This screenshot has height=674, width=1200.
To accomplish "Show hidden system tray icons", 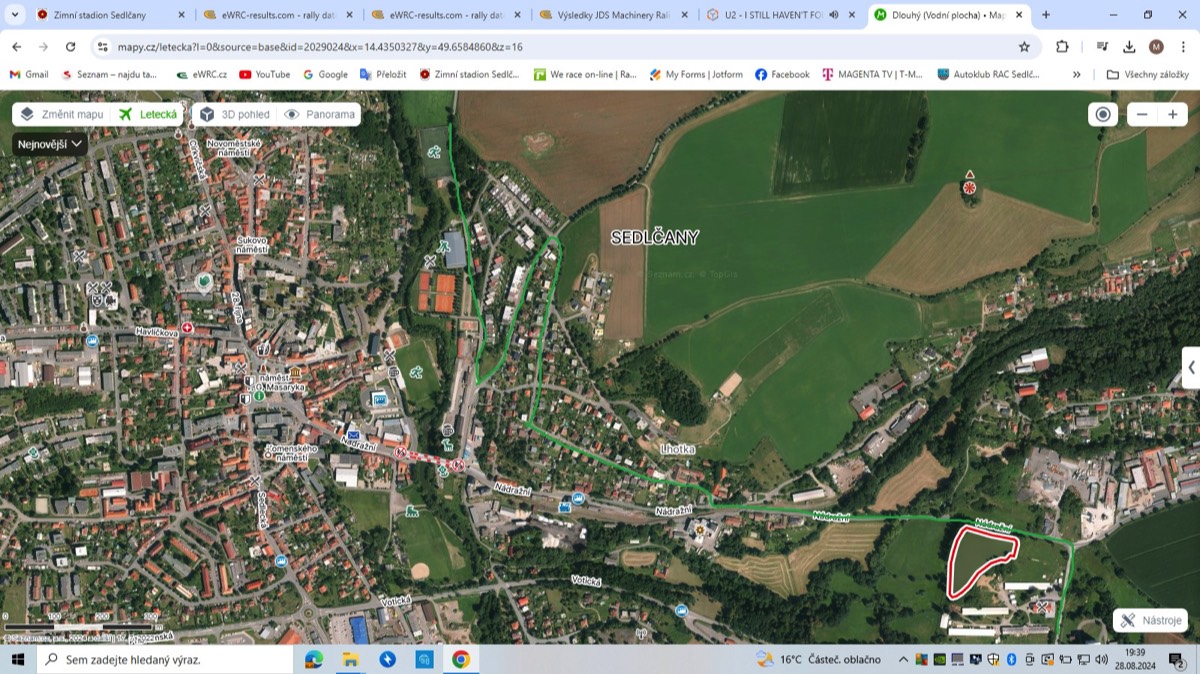I will click(904, 659).
